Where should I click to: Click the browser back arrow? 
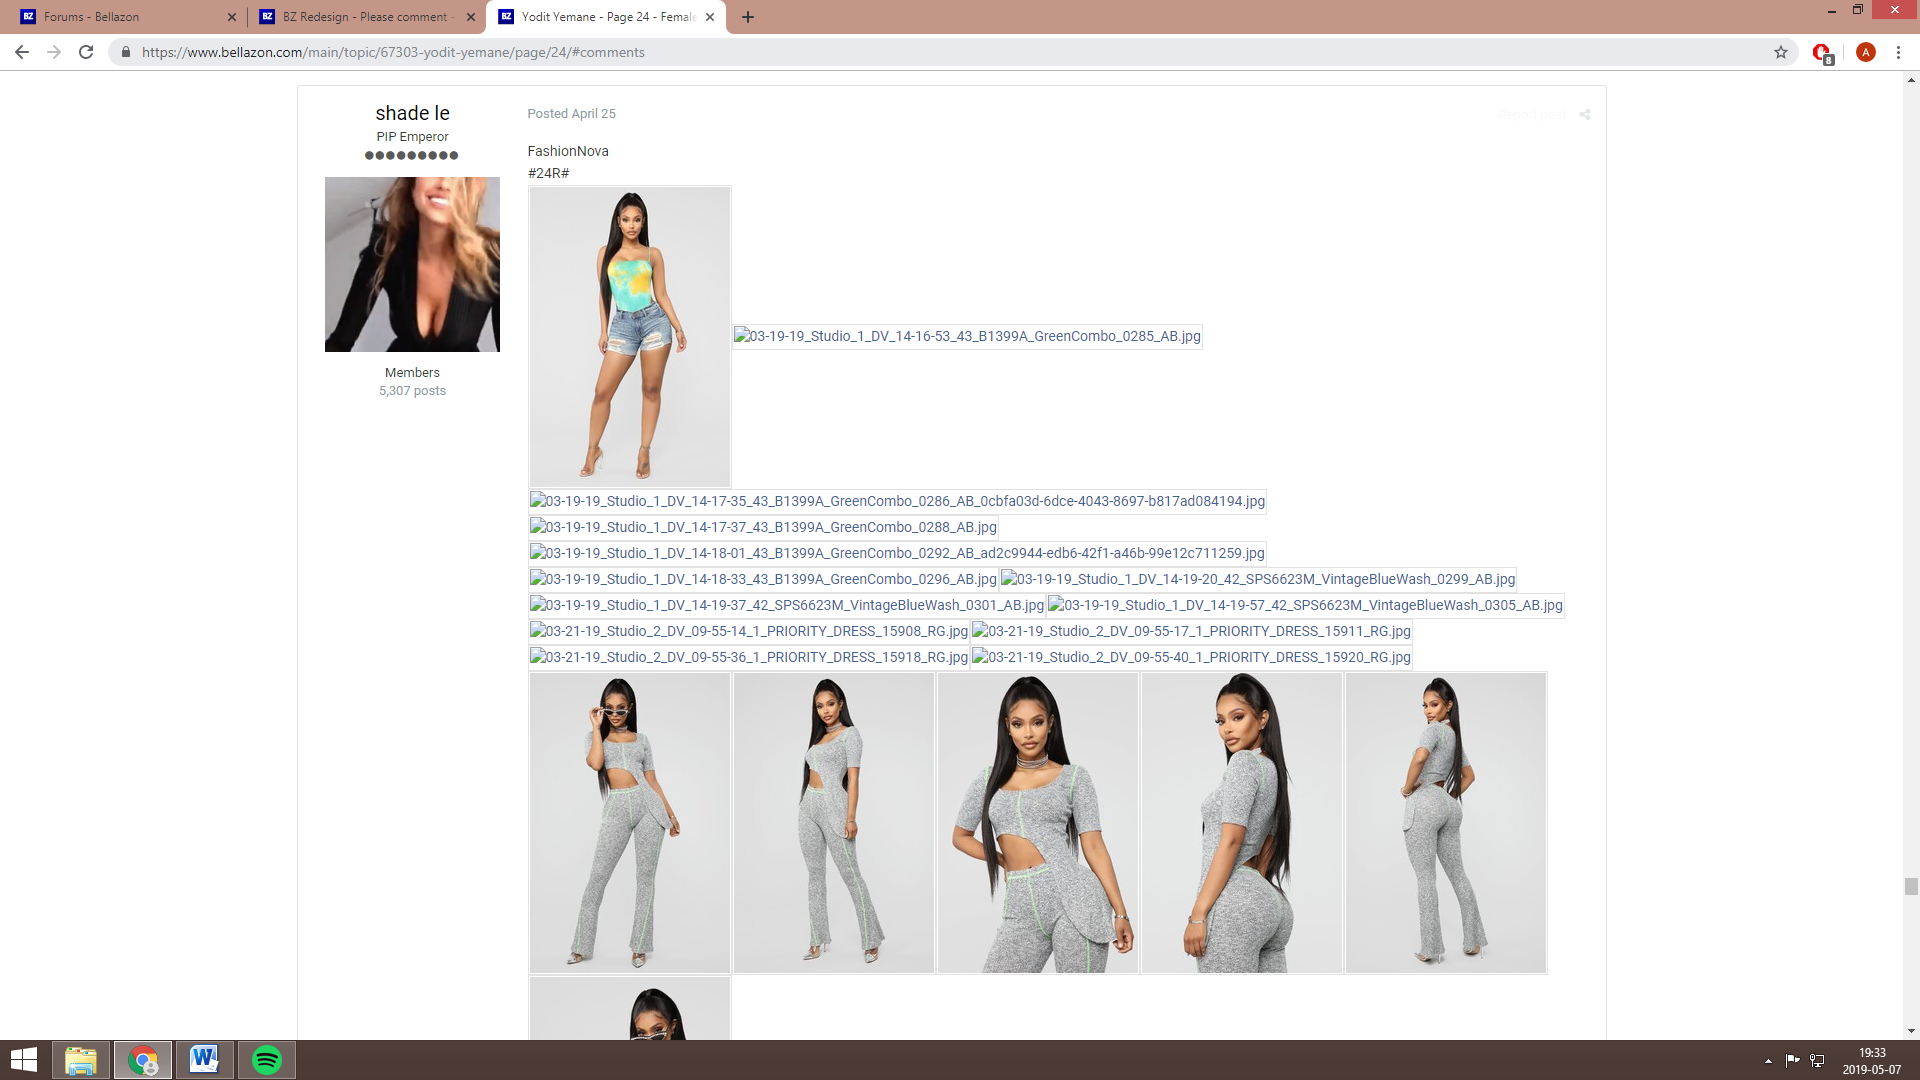[x=22, y=52]
